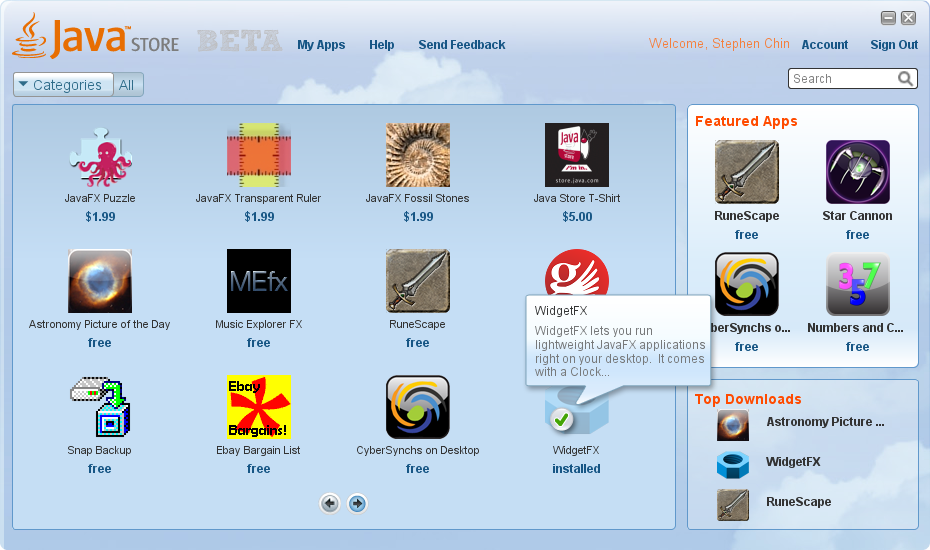This screenshot has height=550, width=930.
Task: Close the Java Store window
Action: [909, 18]
